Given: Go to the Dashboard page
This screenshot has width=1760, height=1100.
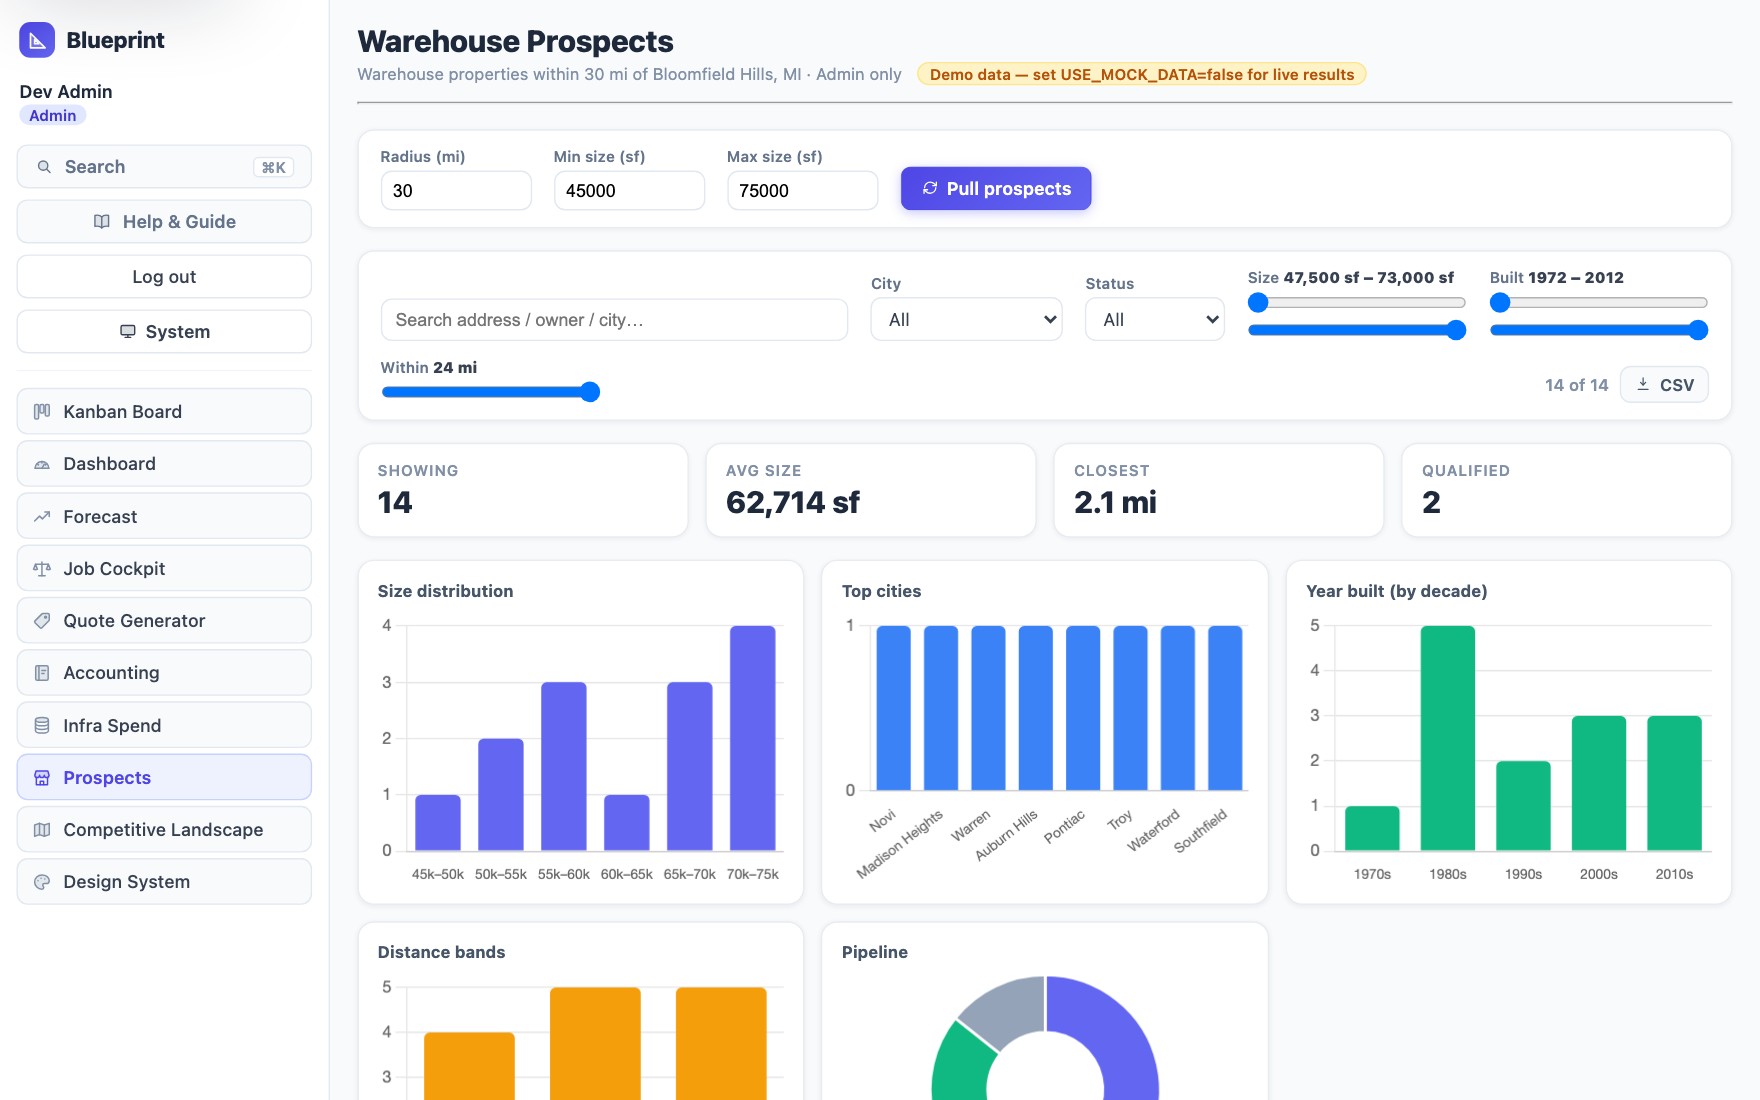Looking at the screenshot, I should point(164,464).
